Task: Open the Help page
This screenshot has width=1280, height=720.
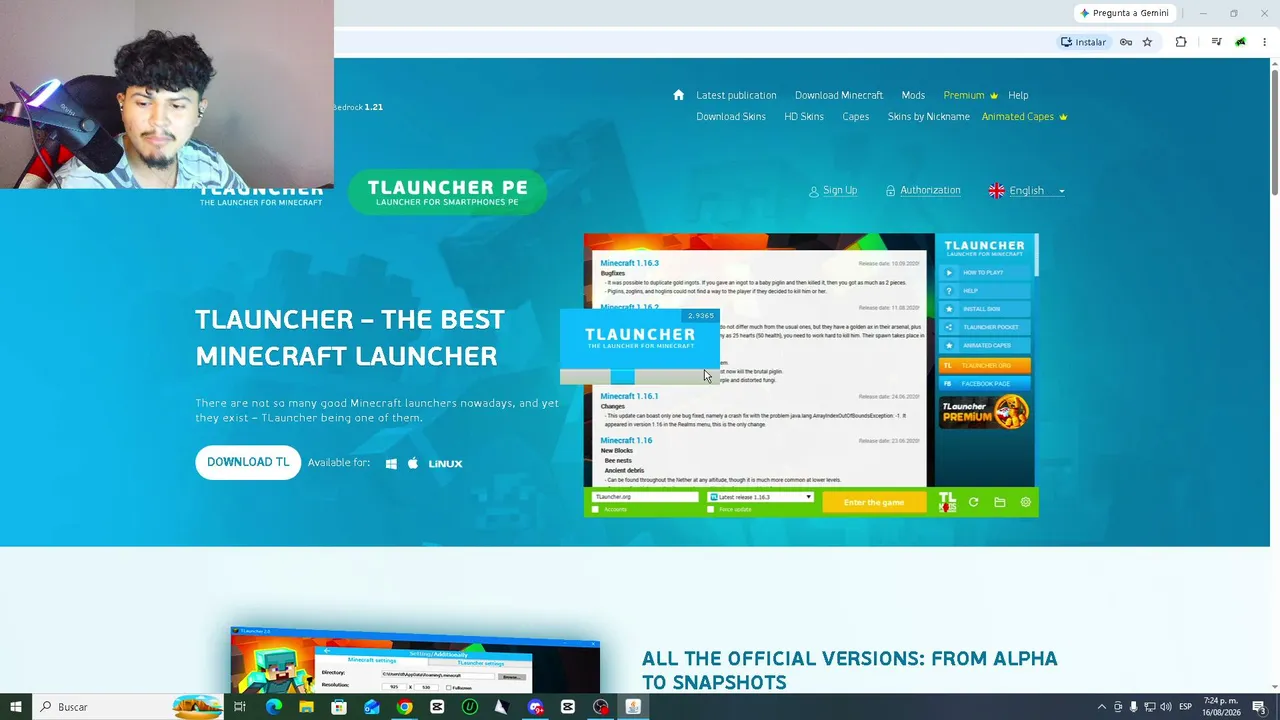Action: tap(1018, 95)
